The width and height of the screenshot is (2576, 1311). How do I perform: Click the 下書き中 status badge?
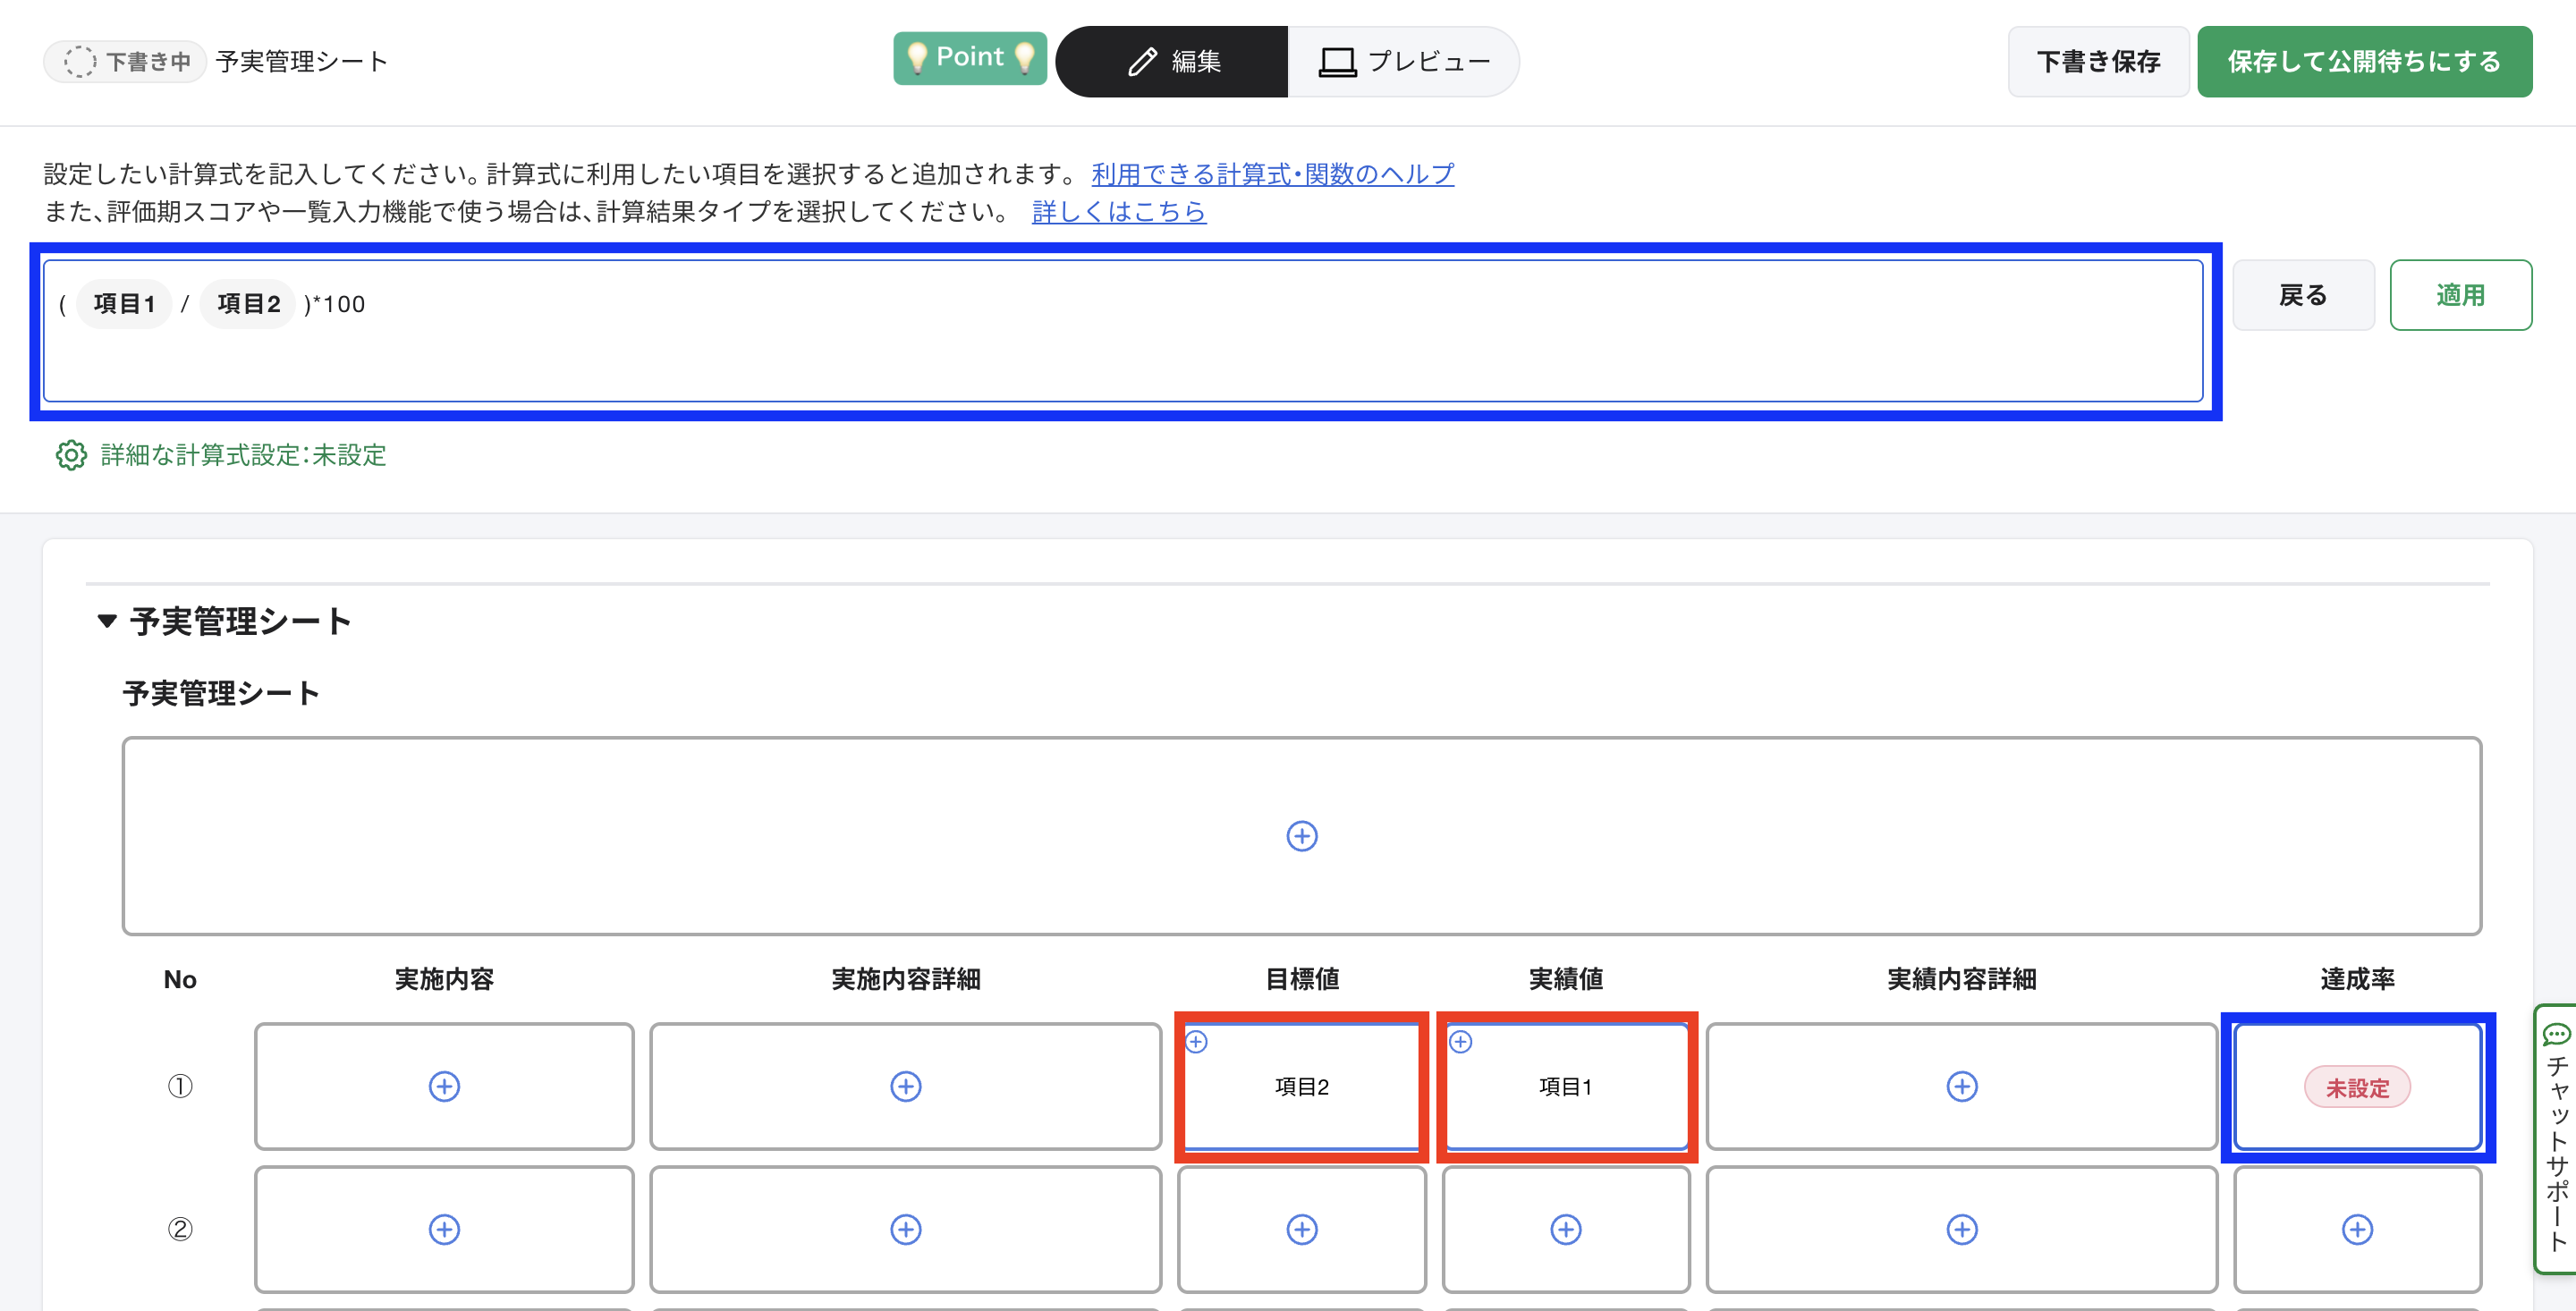pyautogui.click(x=126, y=61)
